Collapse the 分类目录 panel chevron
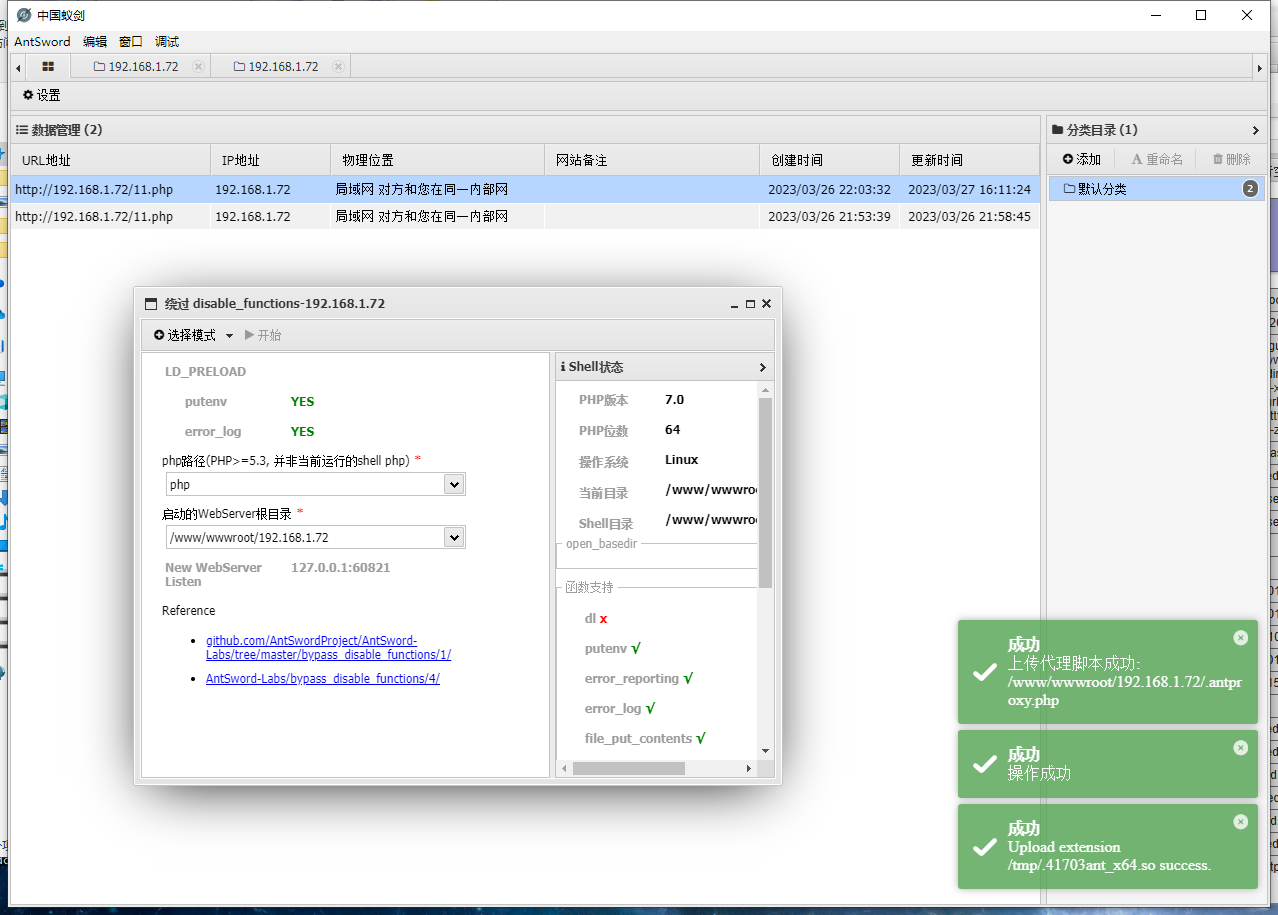 pos(1256,130)
